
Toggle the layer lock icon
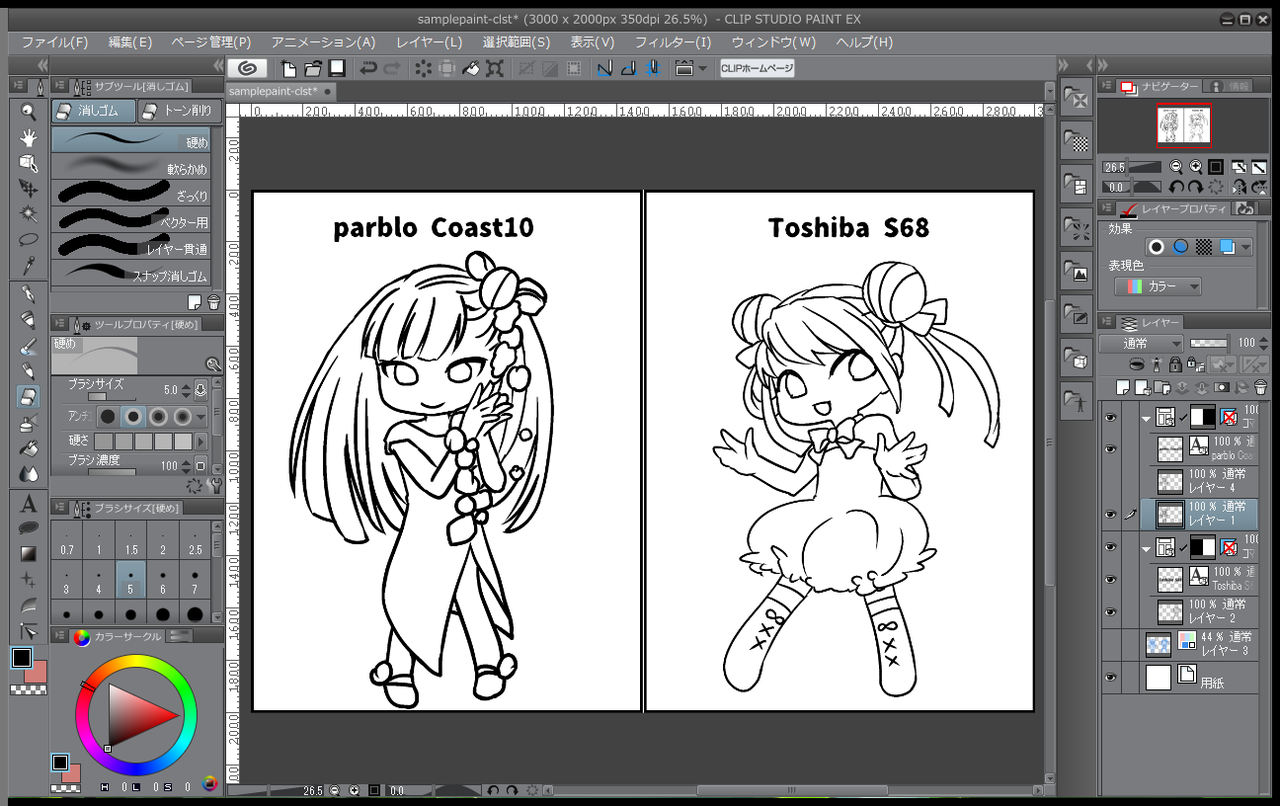1174,365
